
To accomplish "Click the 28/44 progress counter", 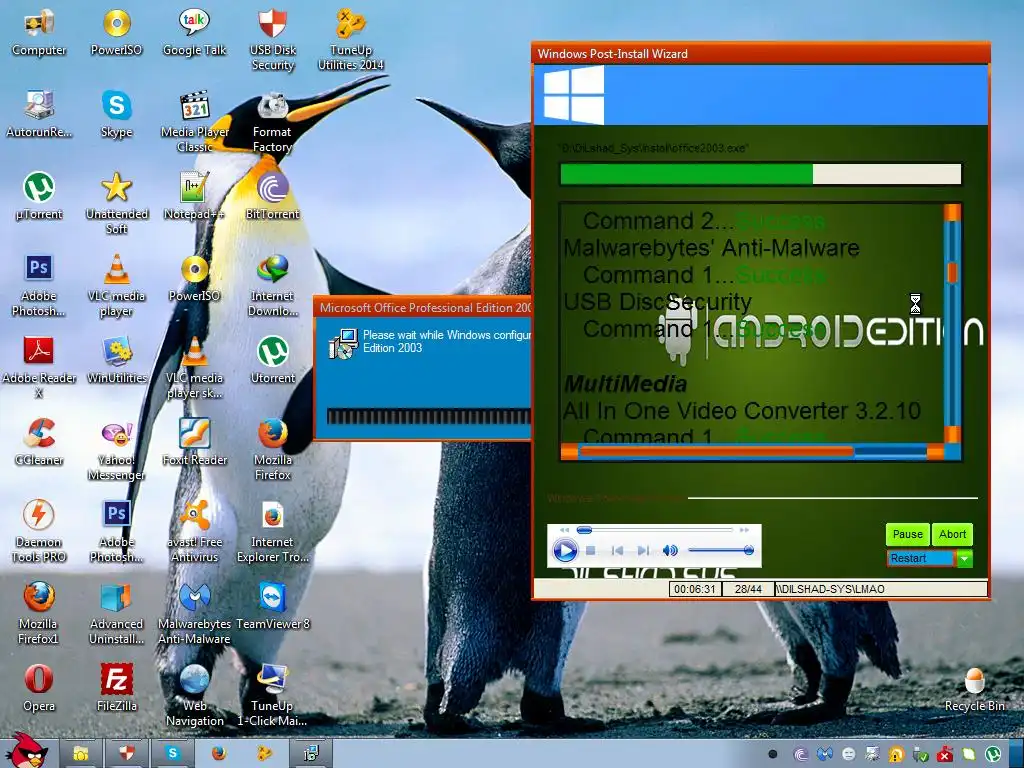I will click(748, 589).
